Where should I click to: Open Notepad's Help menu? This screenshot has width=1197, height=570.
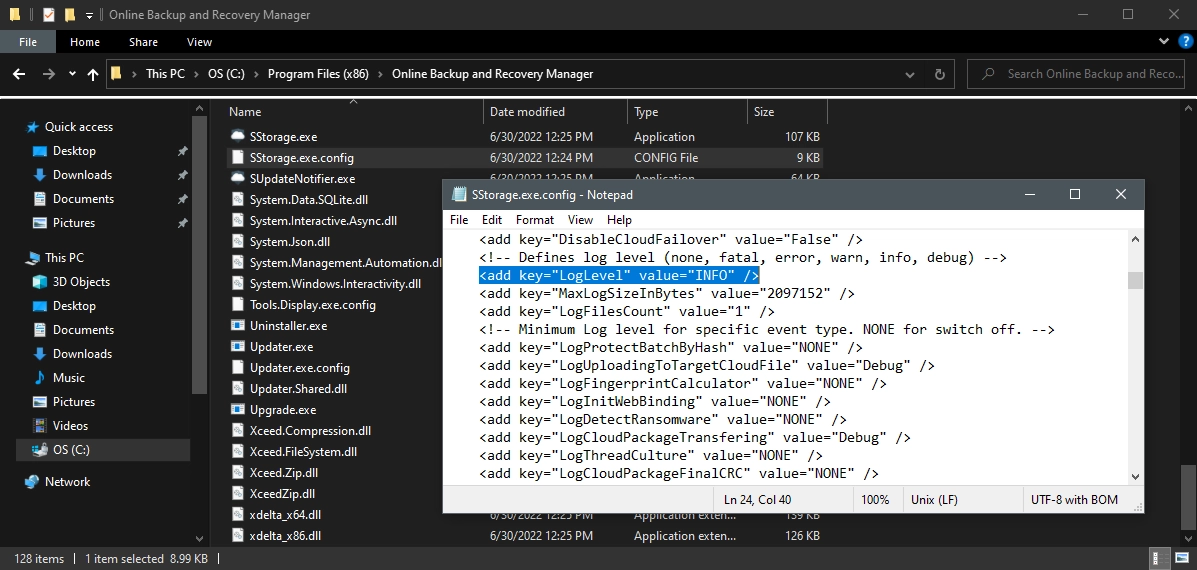pos(619,220)
